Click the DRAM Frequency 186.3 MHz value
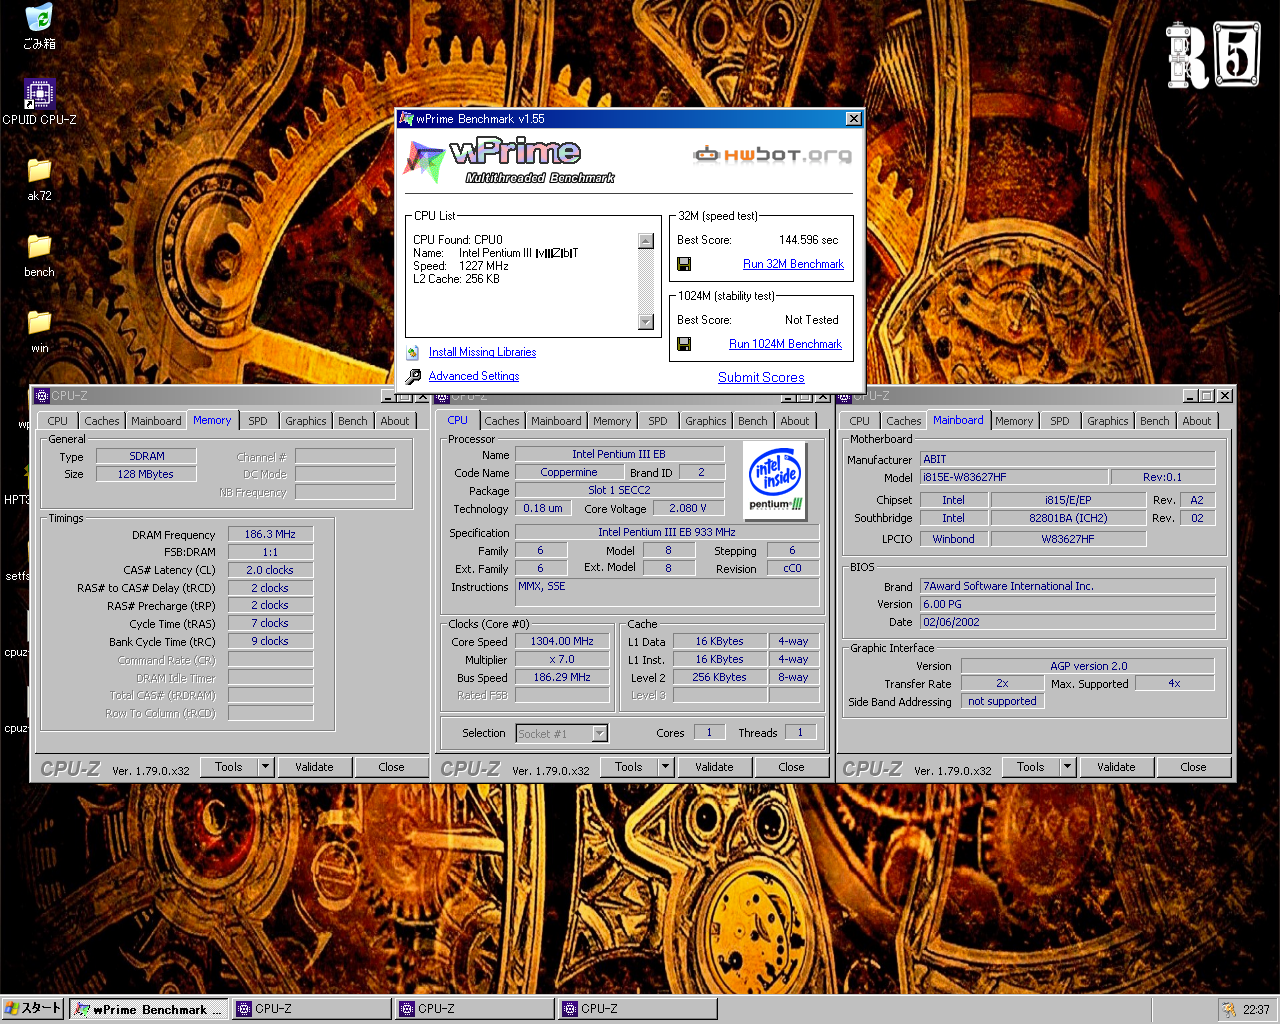The height and width of the screenshot is (1024, 1280). 270,535
